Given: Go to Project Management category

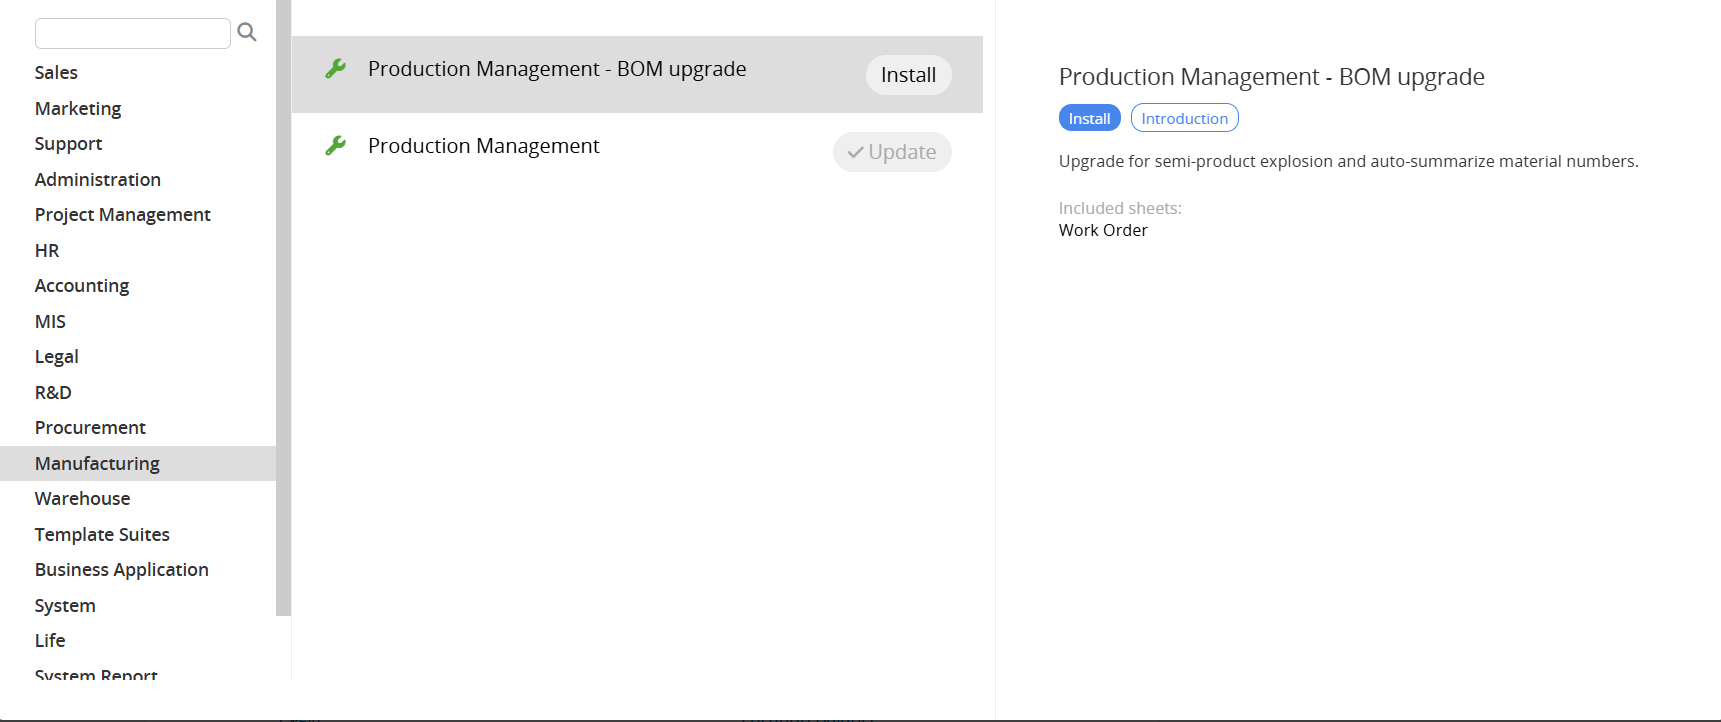Looking at the screenshot, I should coord(122,215).
